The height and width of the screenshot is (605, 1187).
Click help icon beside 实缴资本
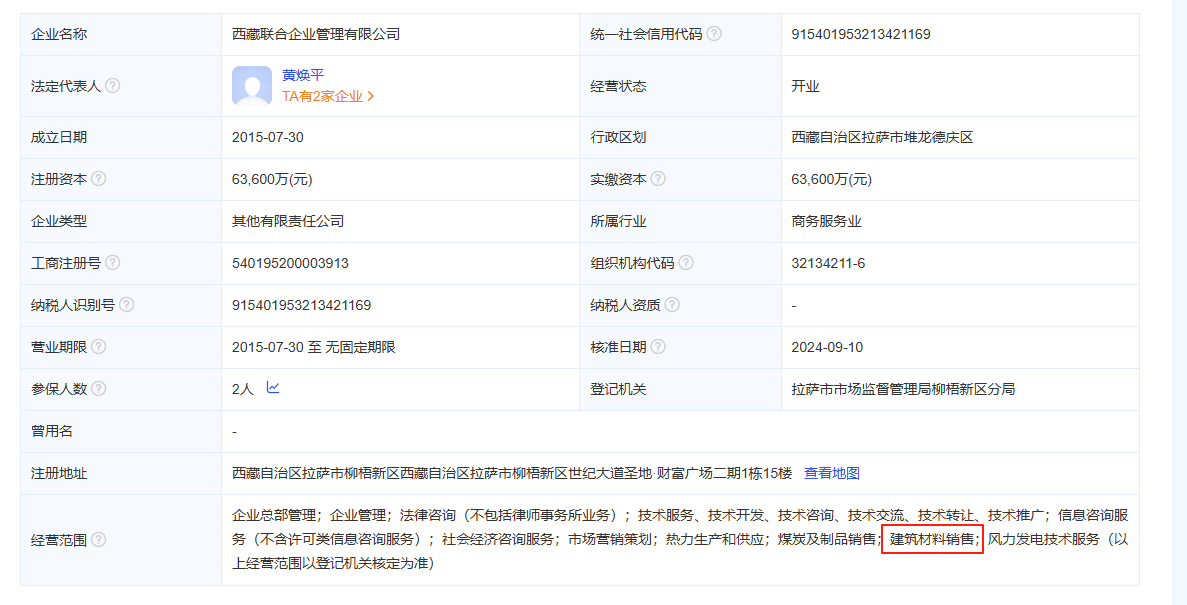point(658,179)
